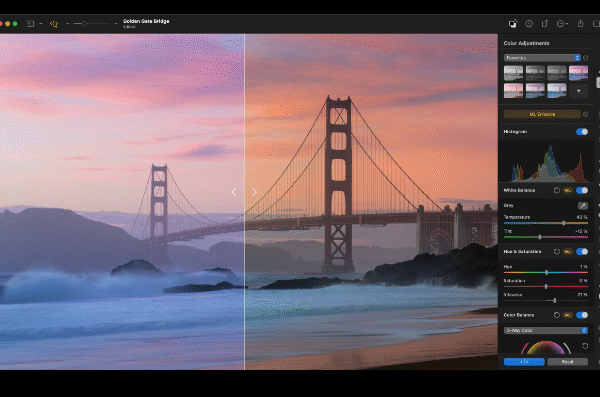Pick gray point with the eyedropper icon
The height and width of the screenshot is (397, 600).
583,206
